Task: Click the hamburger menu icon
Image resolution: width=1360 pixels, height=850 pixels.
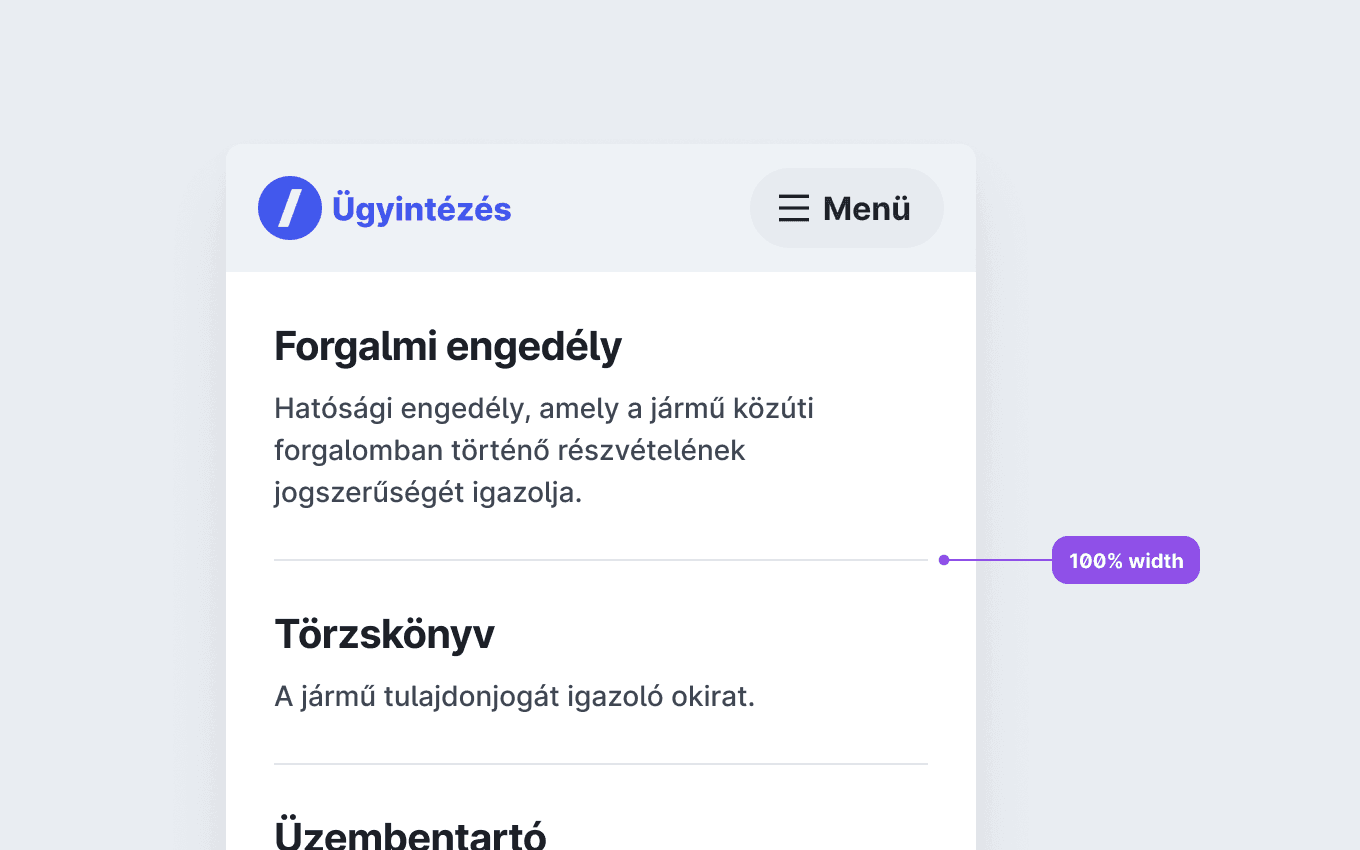Action: pyautogui.click(x=794, y=208)
